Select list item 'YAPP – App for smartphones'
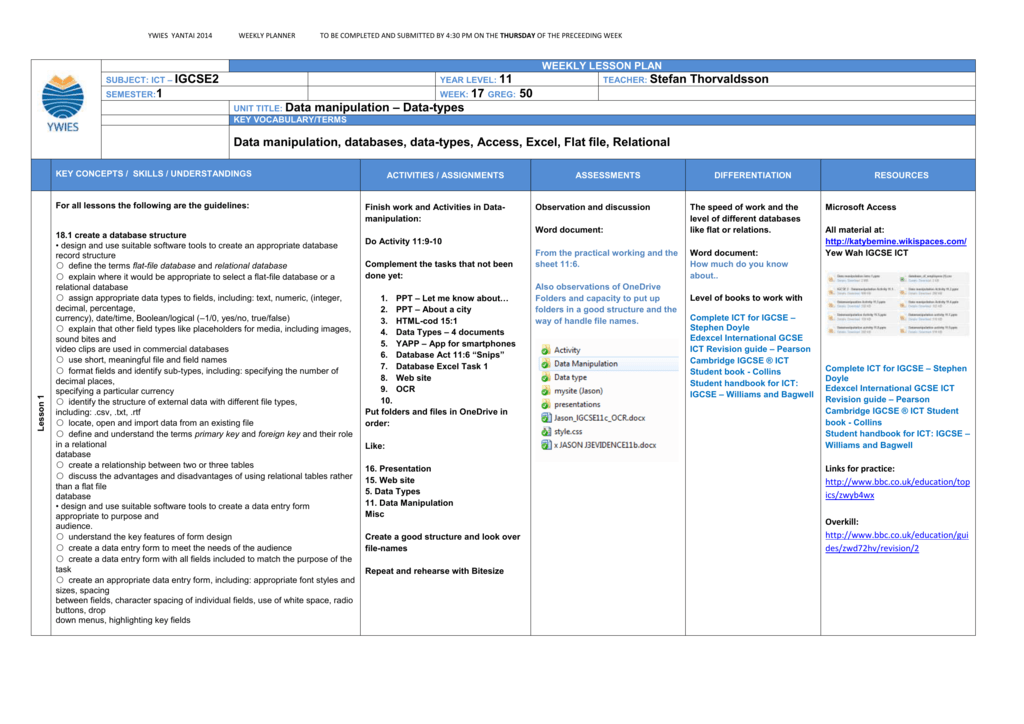Image resolution: width=1024 pixels, height=724 pixels. (455, 344)
